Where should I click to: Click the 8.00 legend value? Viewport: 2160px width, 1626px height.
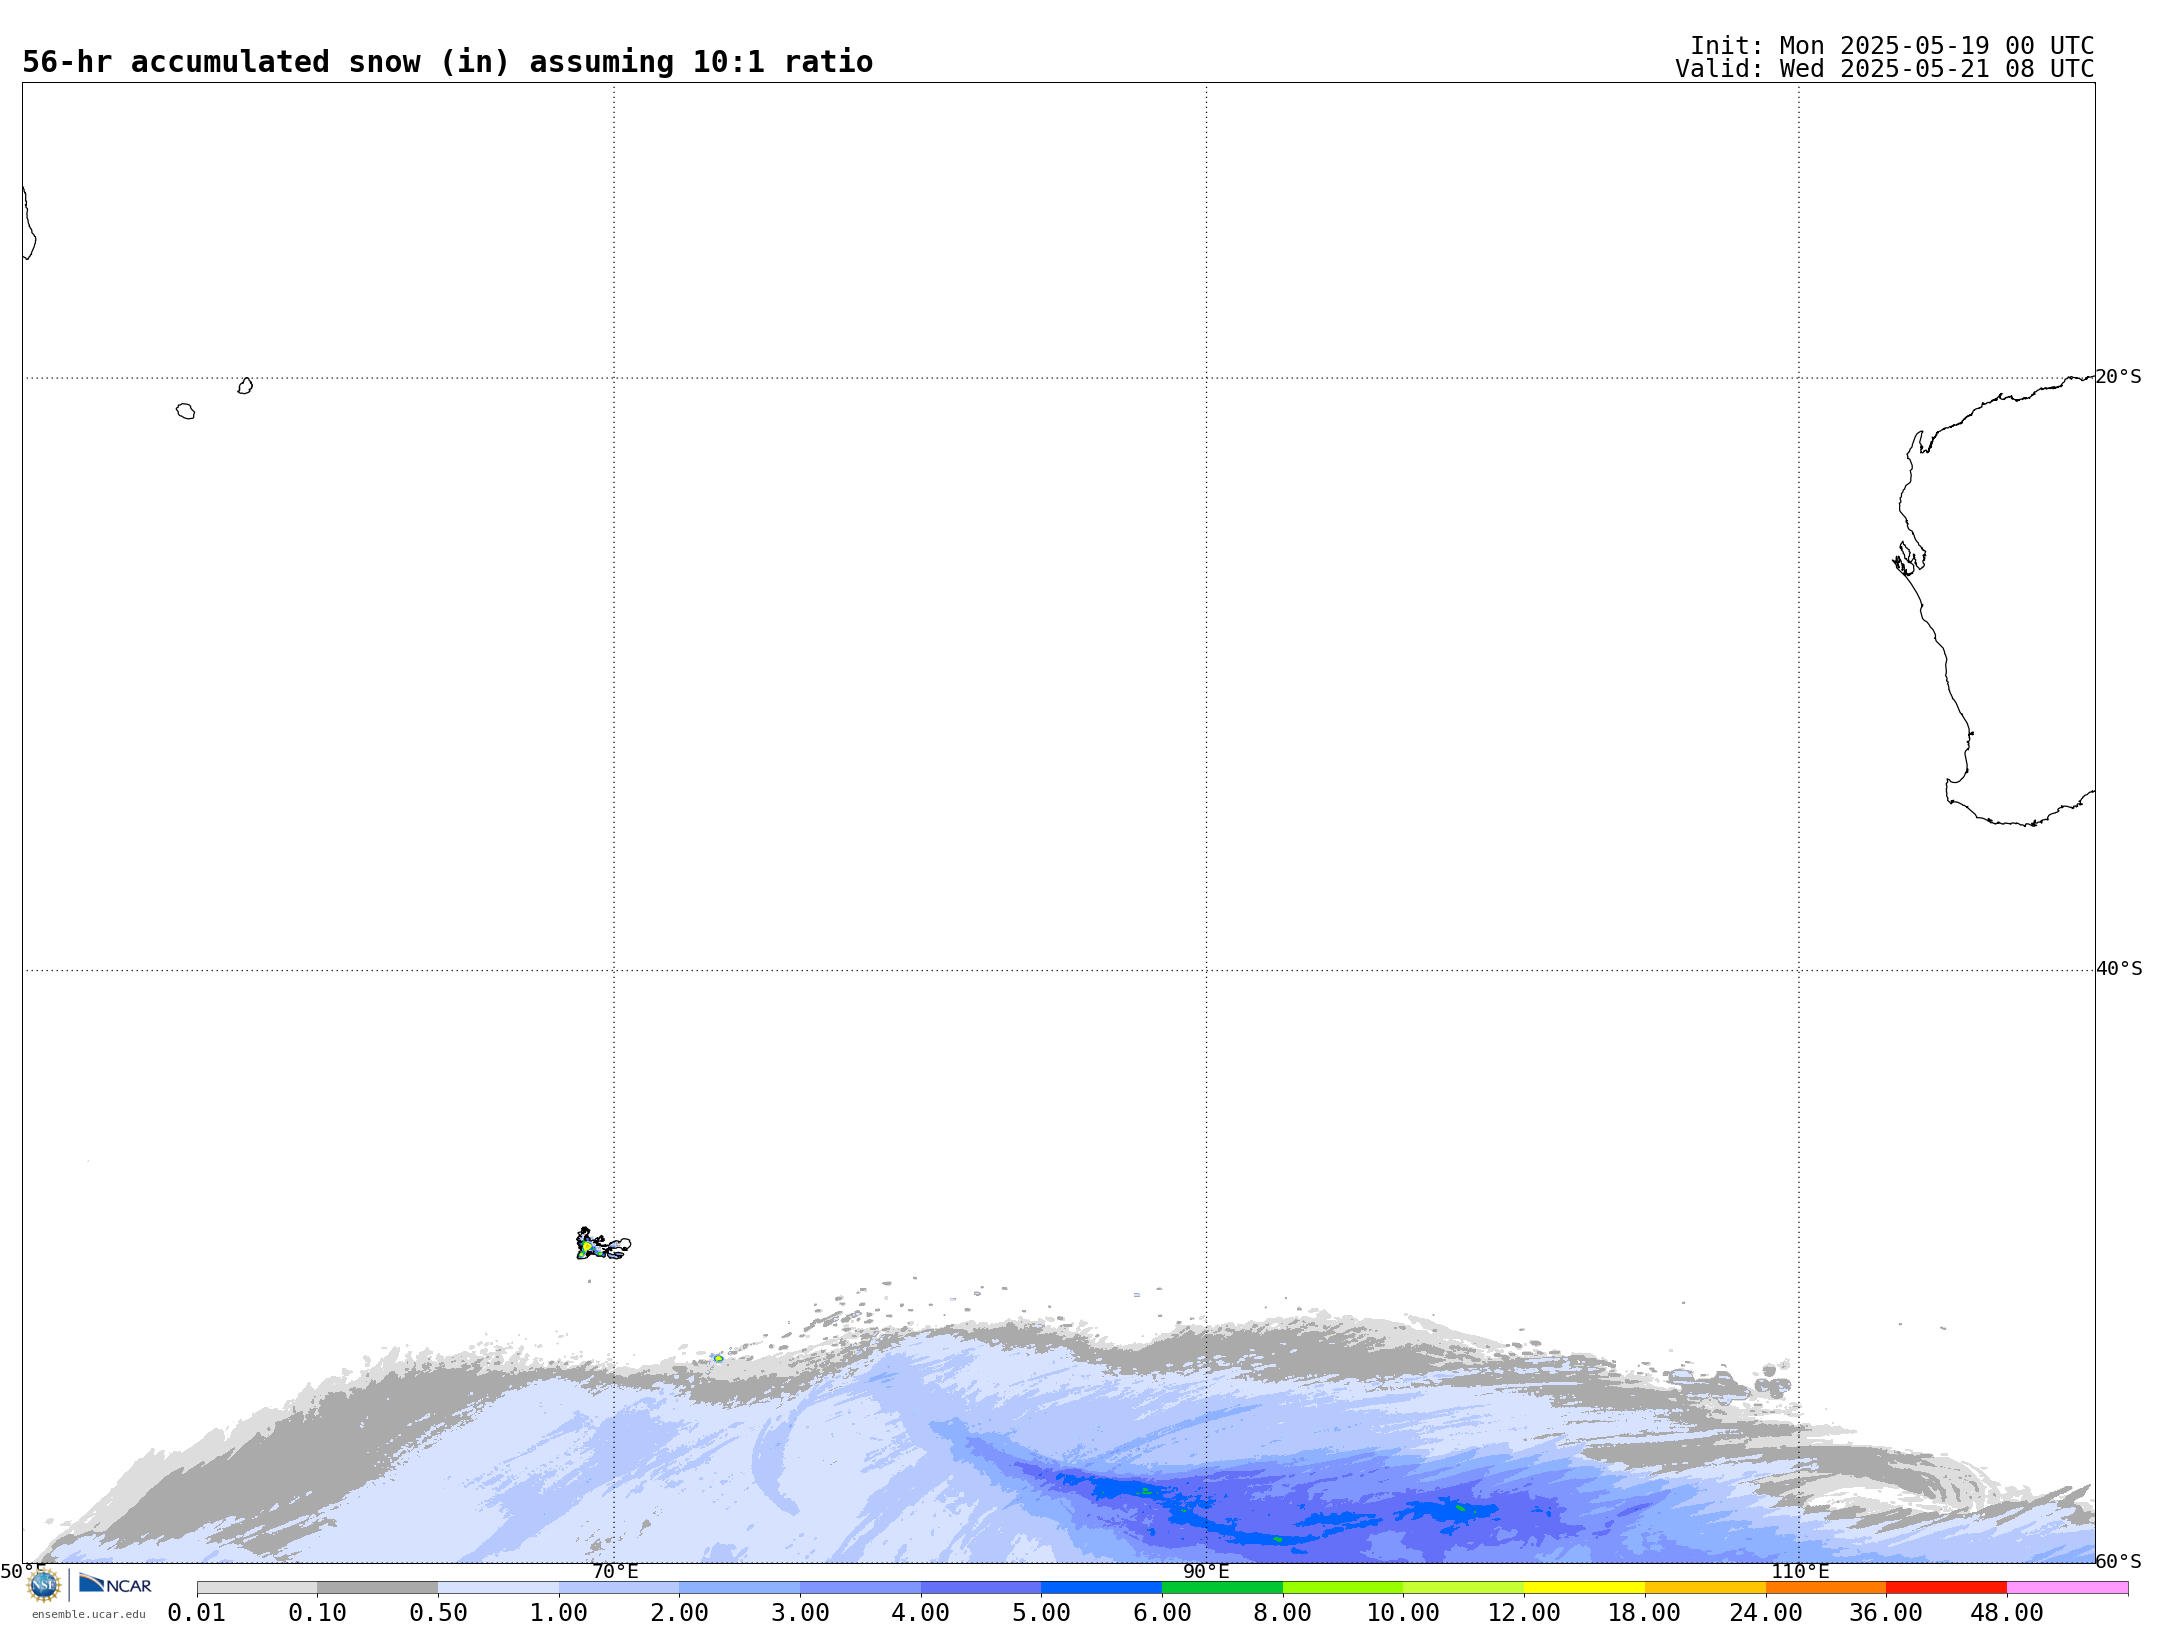tap(1283, 1613)
